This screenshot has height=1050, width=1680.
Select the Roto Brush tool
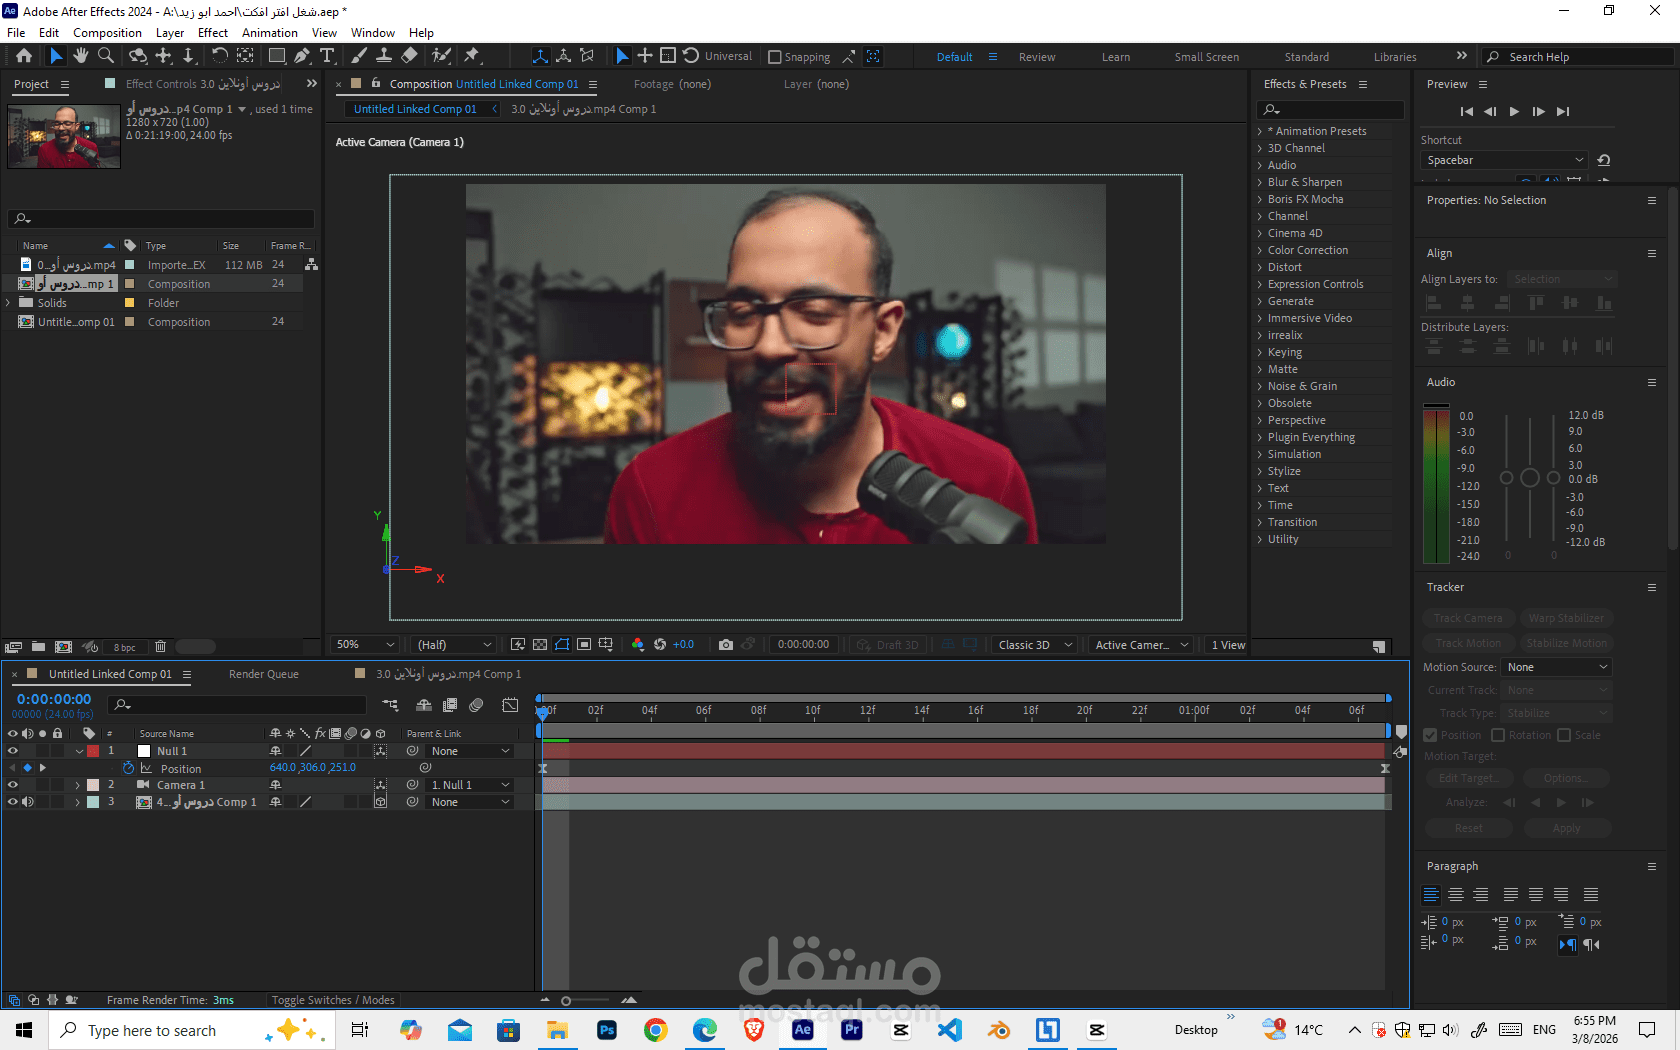441,56
